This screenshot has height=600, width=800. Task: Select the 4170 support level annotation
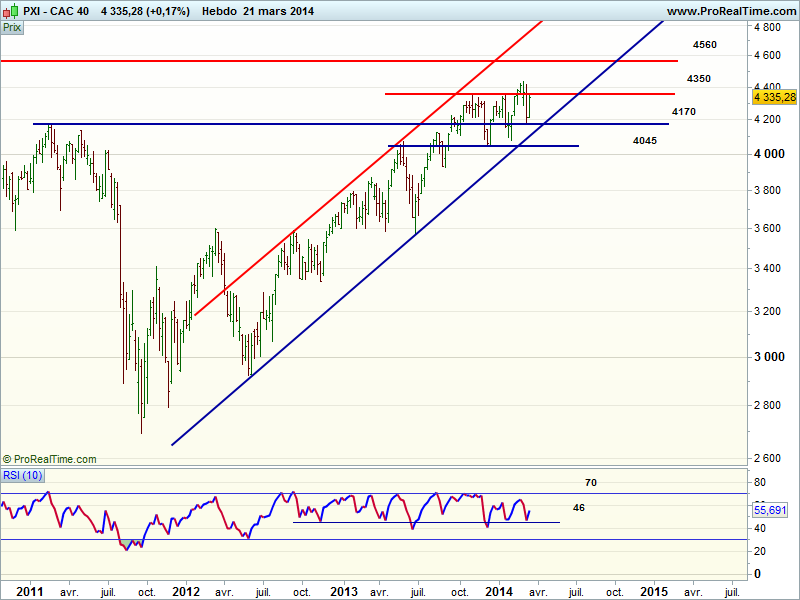tap(684, 111)
